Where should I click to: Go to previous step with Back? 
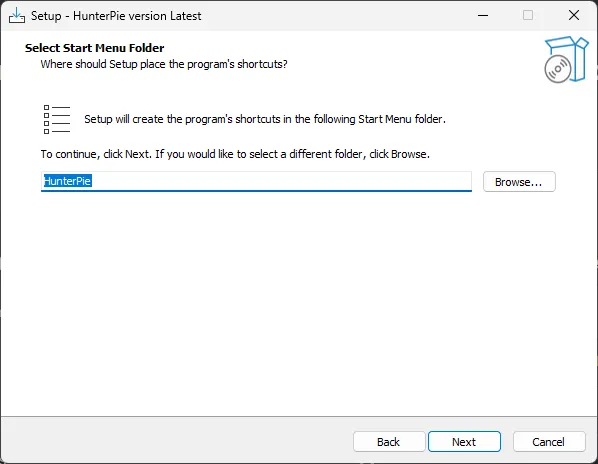click(x=389, y=442)
